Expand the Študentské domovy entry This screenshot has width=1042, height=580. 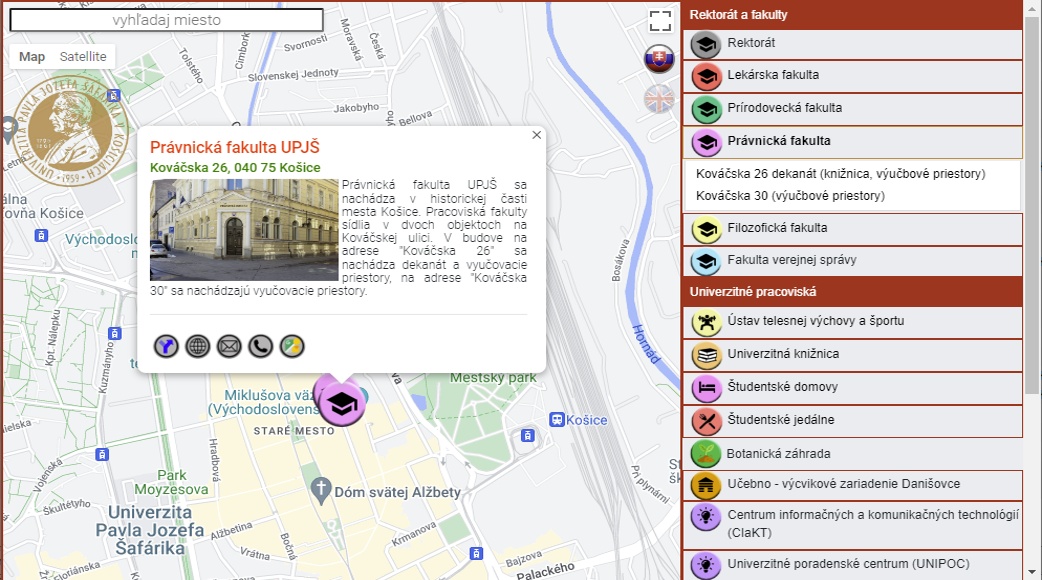pos(853,388)
